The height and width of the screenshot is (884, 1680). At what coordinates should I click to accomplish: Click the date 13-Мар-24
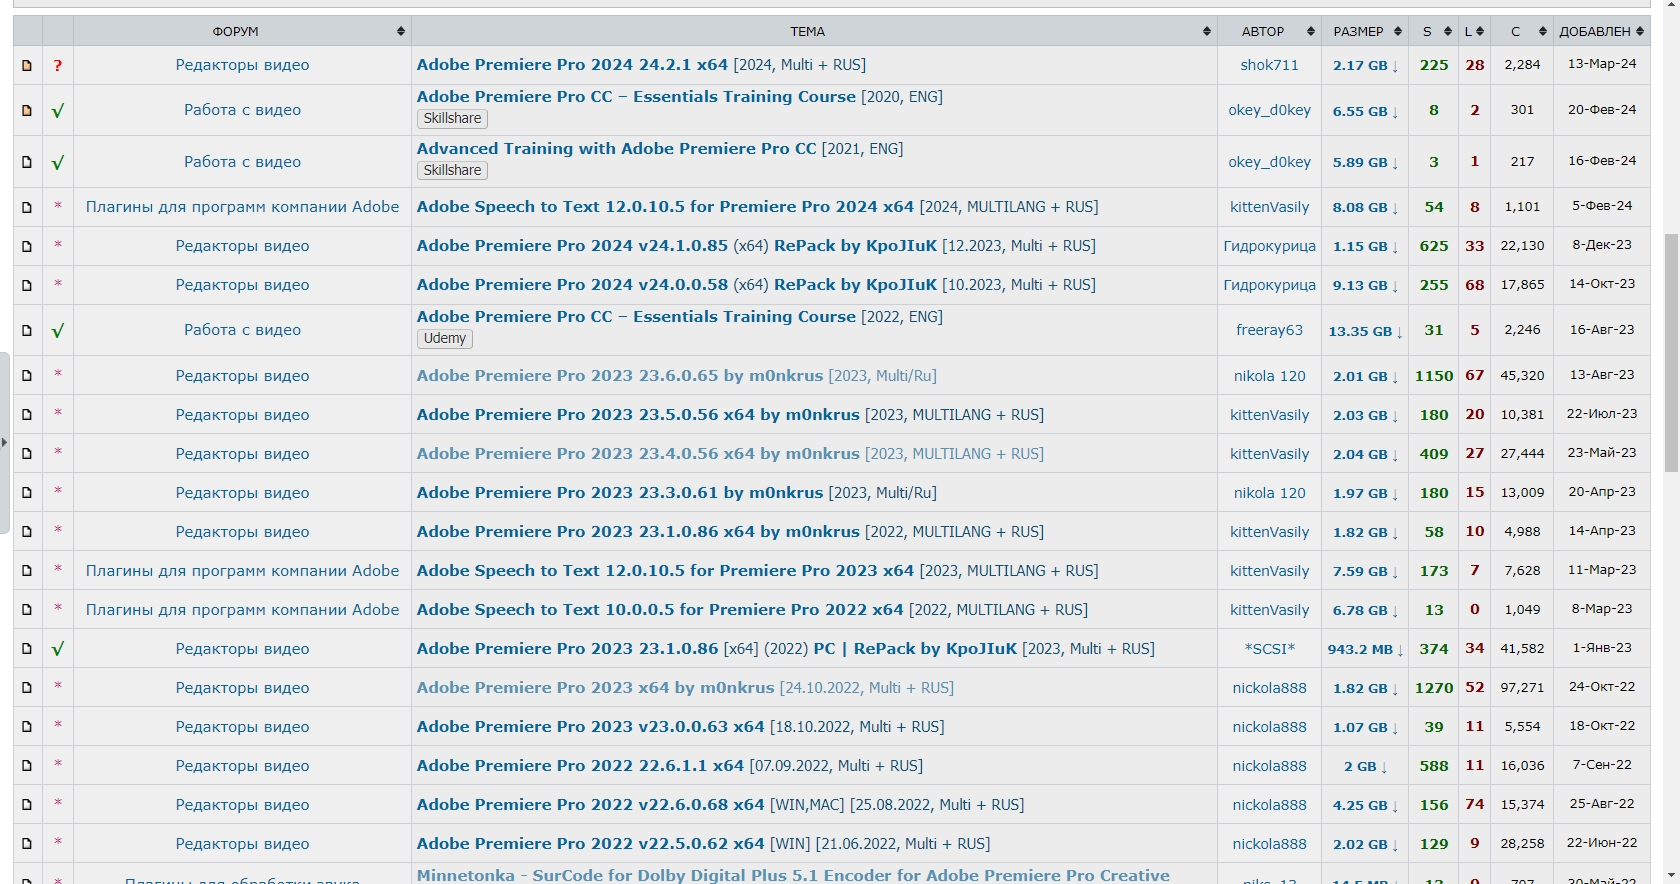coord(1602,64)
